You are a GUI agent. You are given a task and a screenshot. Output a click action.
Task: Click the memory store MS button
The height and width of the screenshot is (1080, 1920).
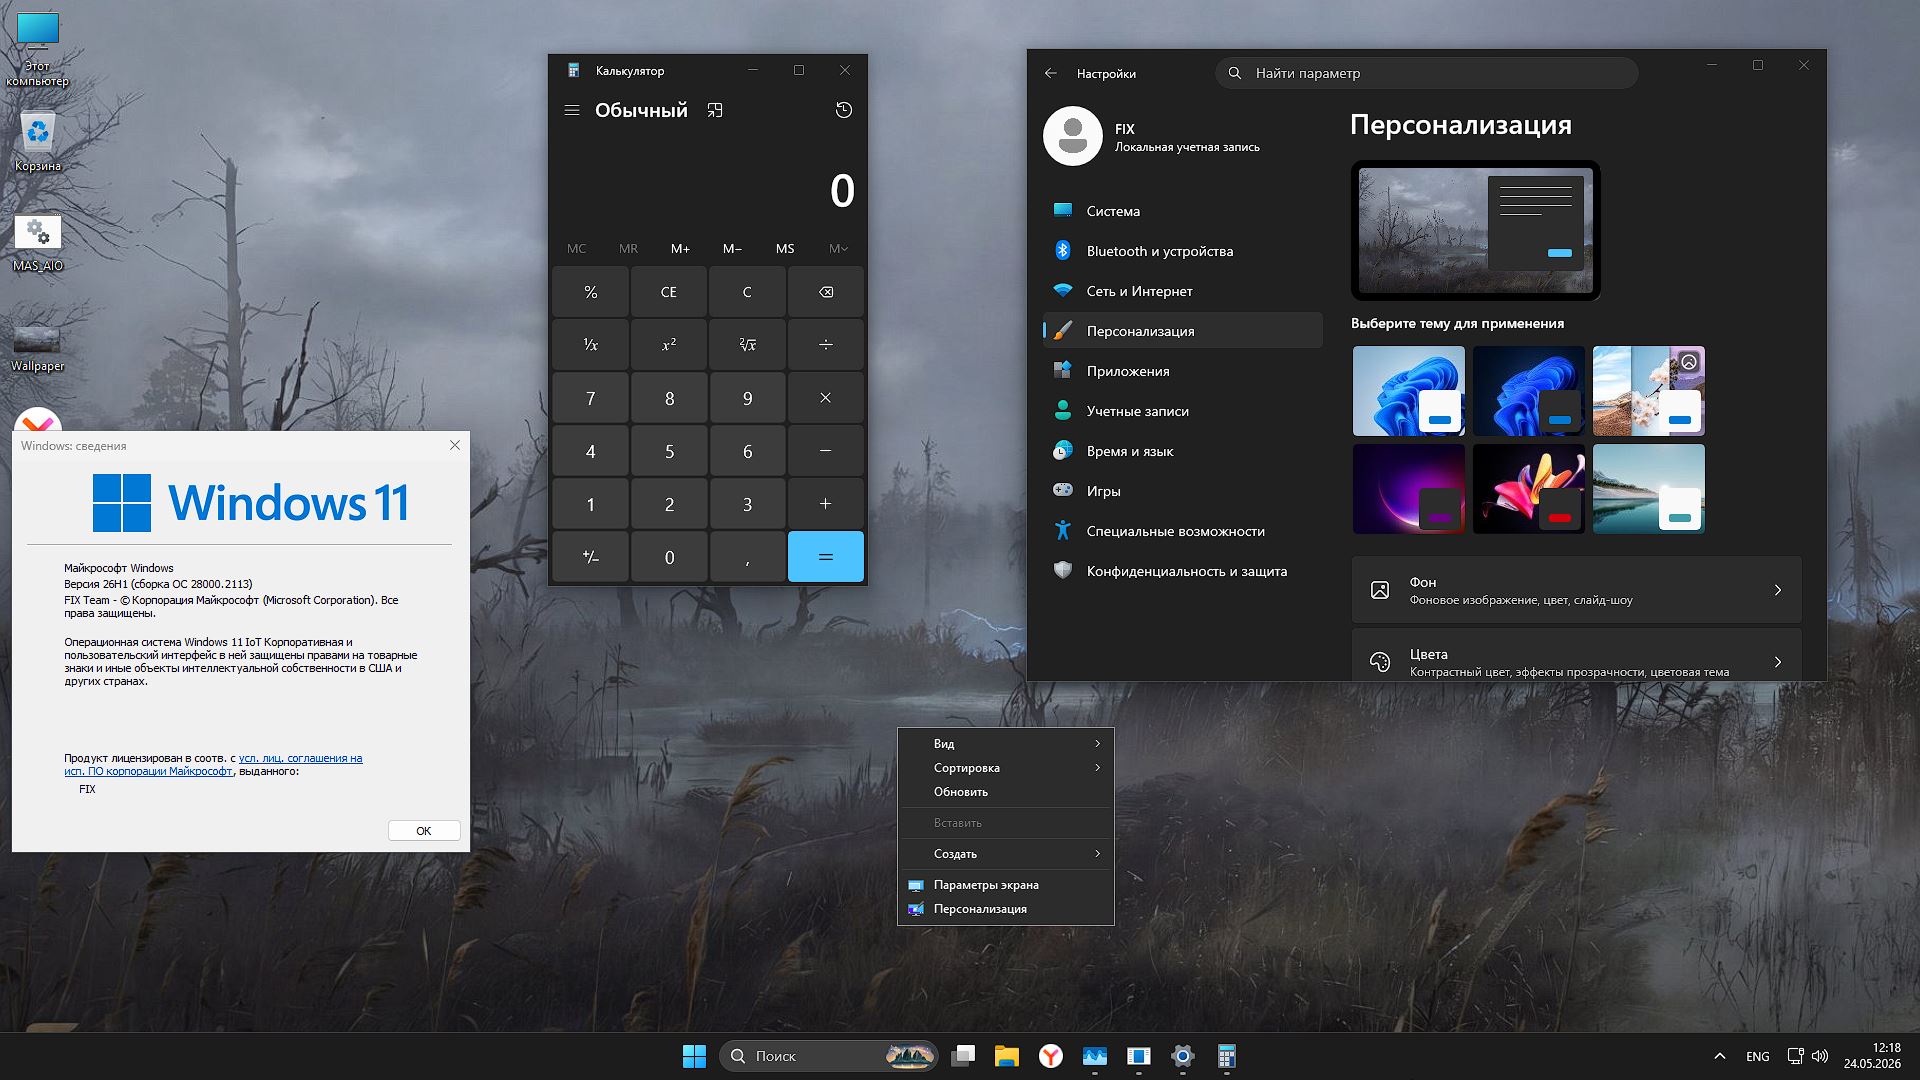(x=785, y=248)
